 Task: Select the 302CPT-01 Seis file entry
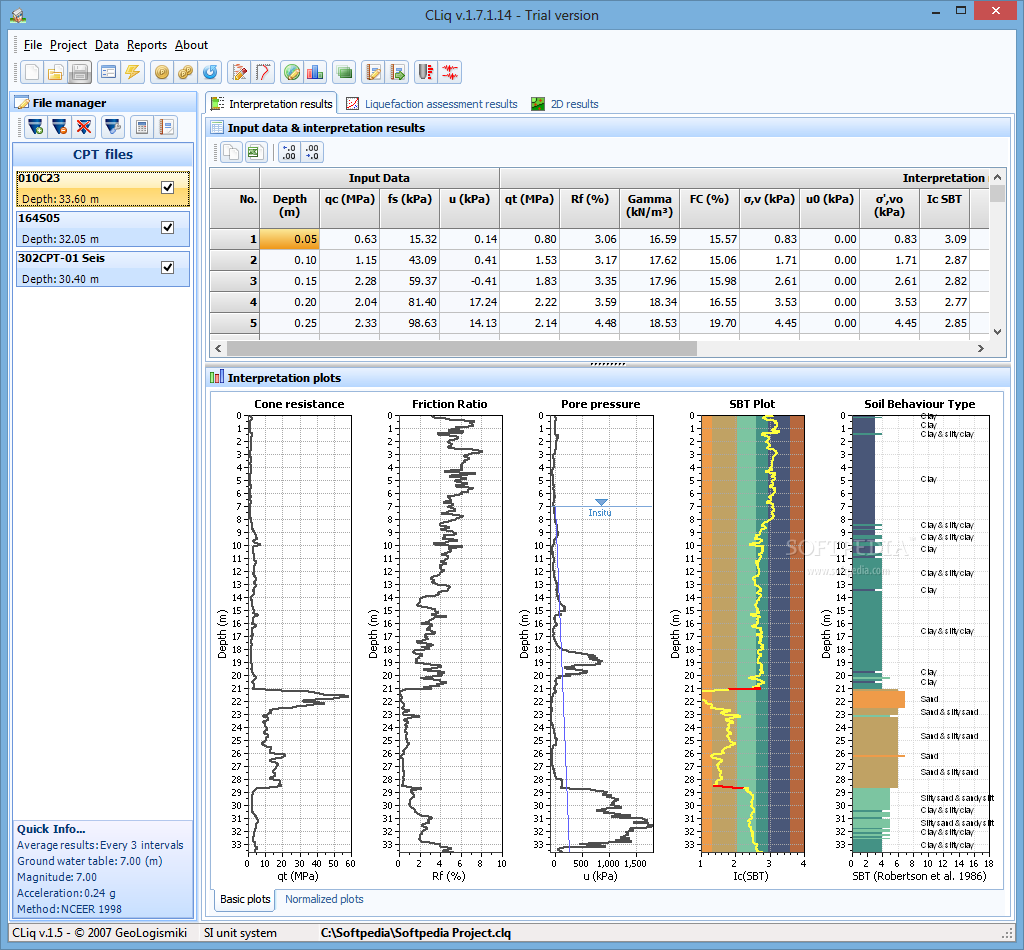click(x=103, y=268)
